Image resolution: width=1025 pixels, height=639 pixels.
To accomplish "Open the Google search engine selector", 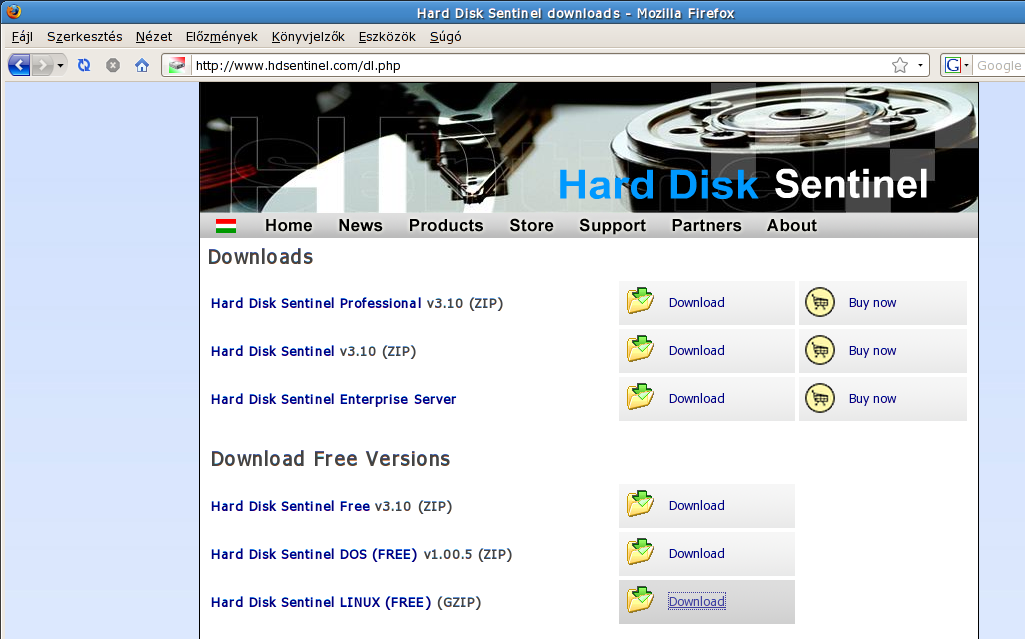I will (x=957, y=65).
